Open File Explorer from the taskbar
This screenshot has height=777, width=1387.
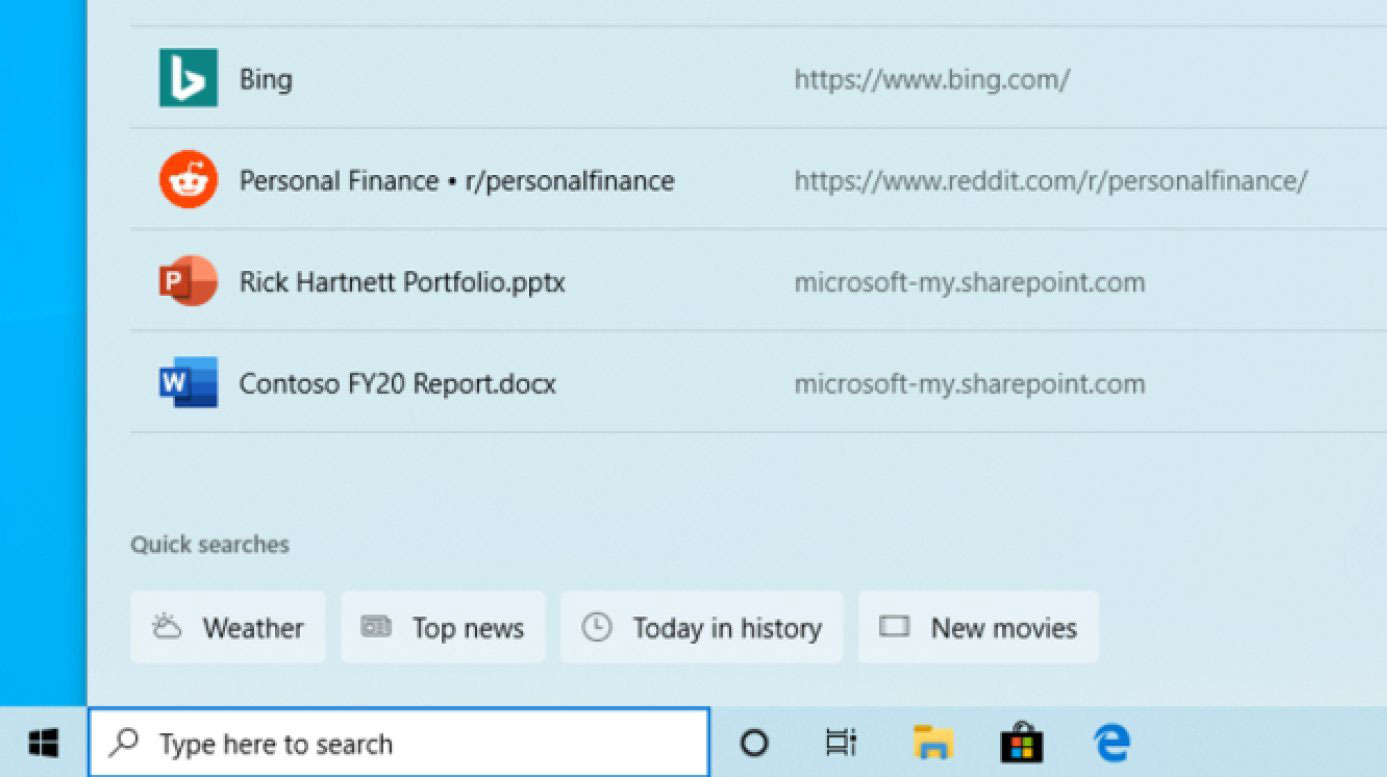click(932, 743)
